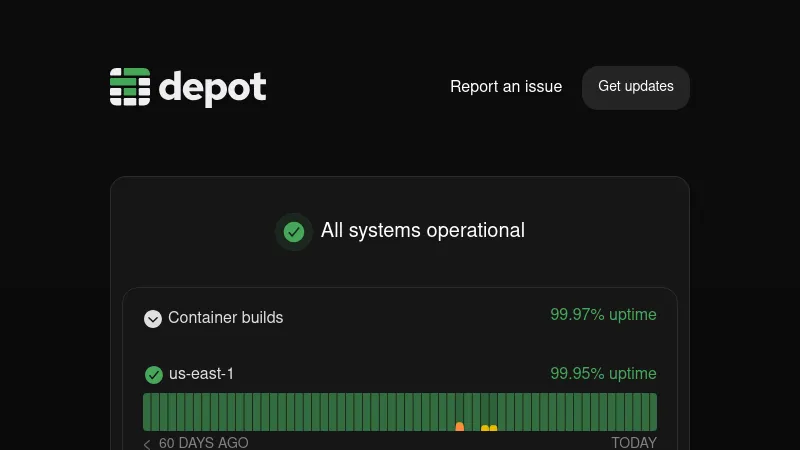Click the depot wordmark text
This screenshot has height=450, width=800.
pos(212,88)
